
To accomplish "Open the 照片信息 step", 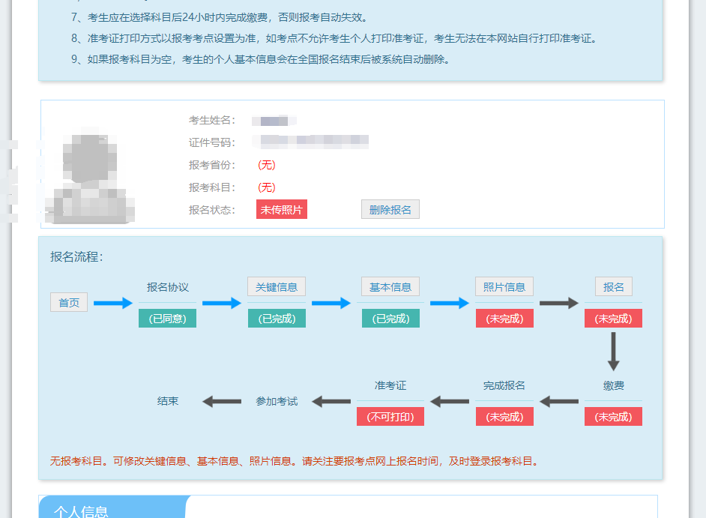I will pos(504,287).
